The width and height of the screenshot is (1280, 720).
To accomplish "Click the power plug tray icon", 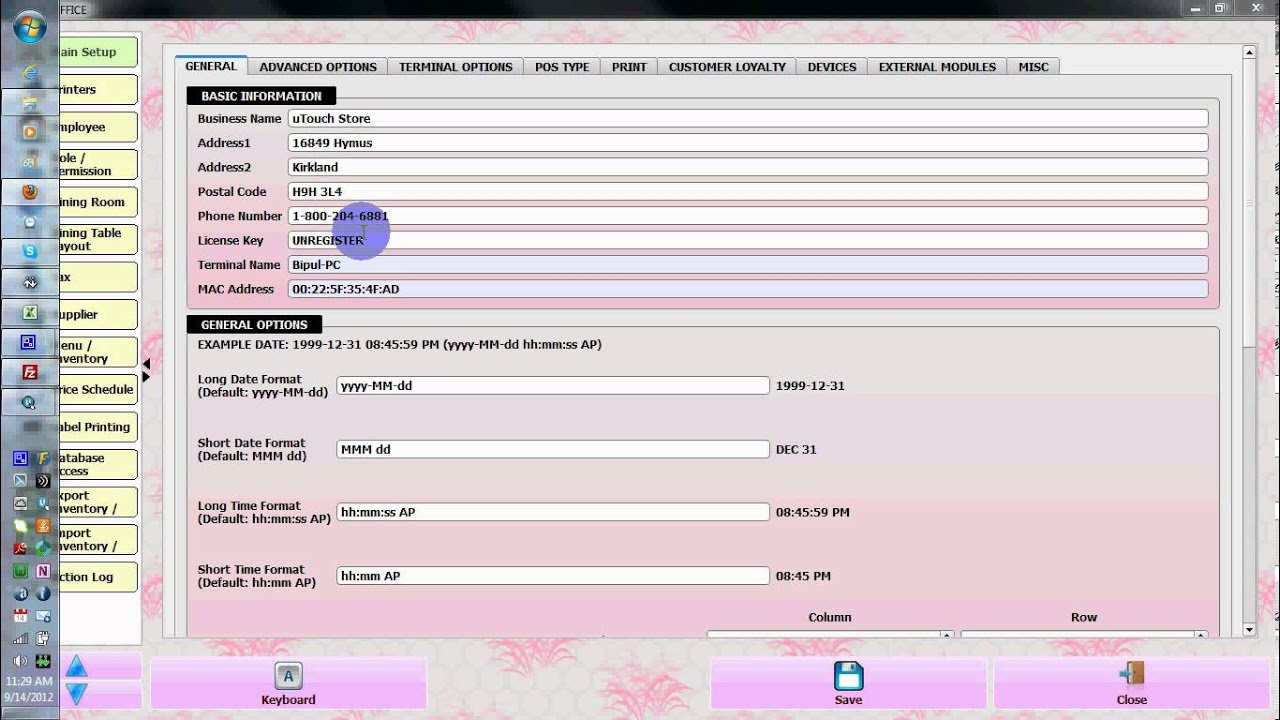I will coord(43,638).
